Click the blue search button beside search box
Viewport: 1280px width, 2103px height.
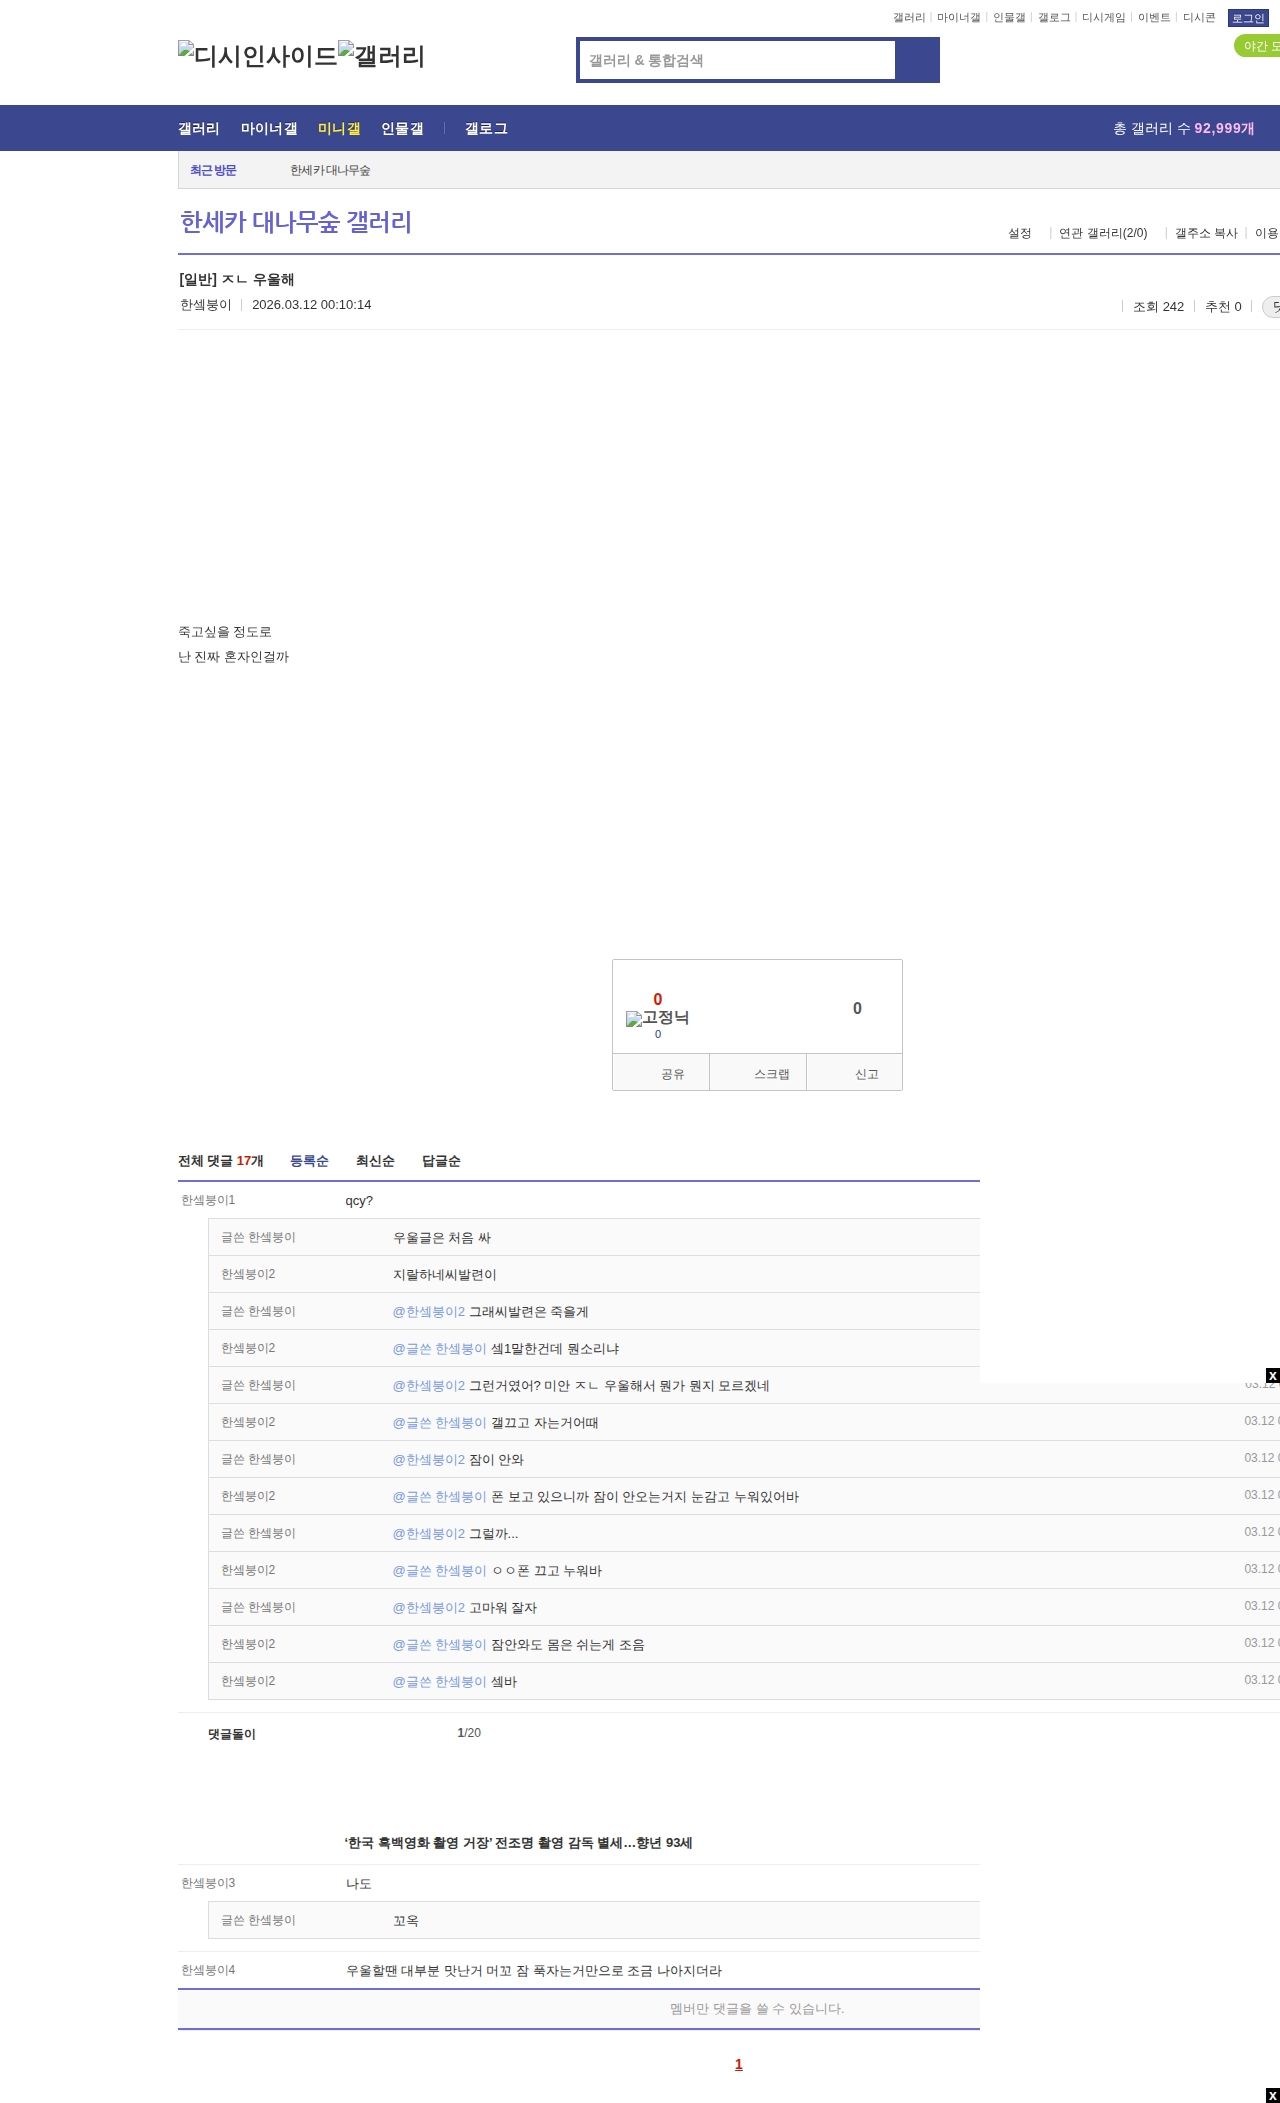(917, 60)
